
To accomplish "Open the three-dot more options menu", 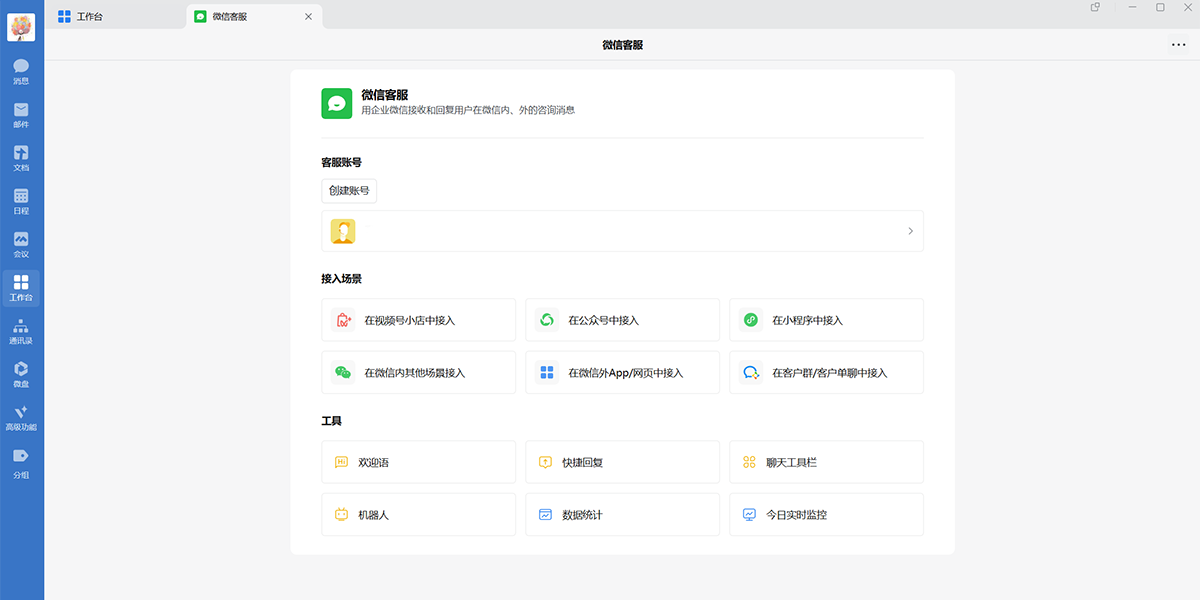I will (x=1177, y=44).
